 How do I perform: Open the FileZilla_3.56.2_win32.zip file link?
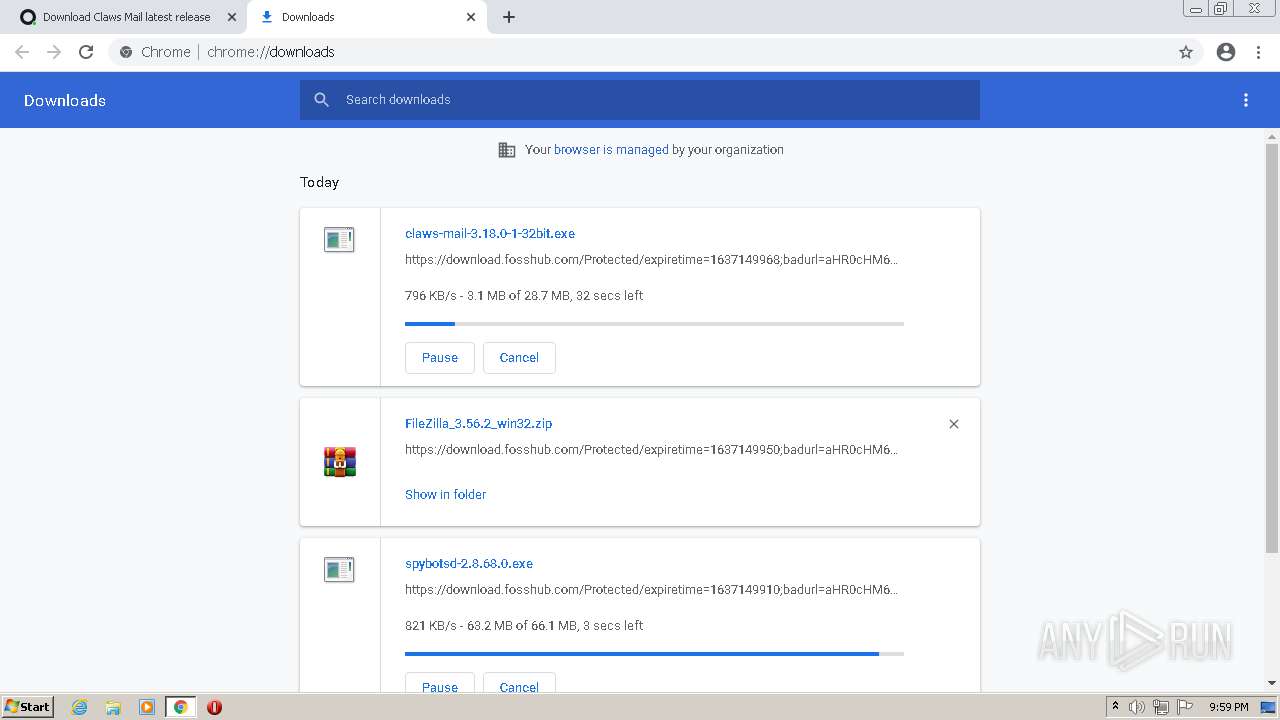coord(478,424)
